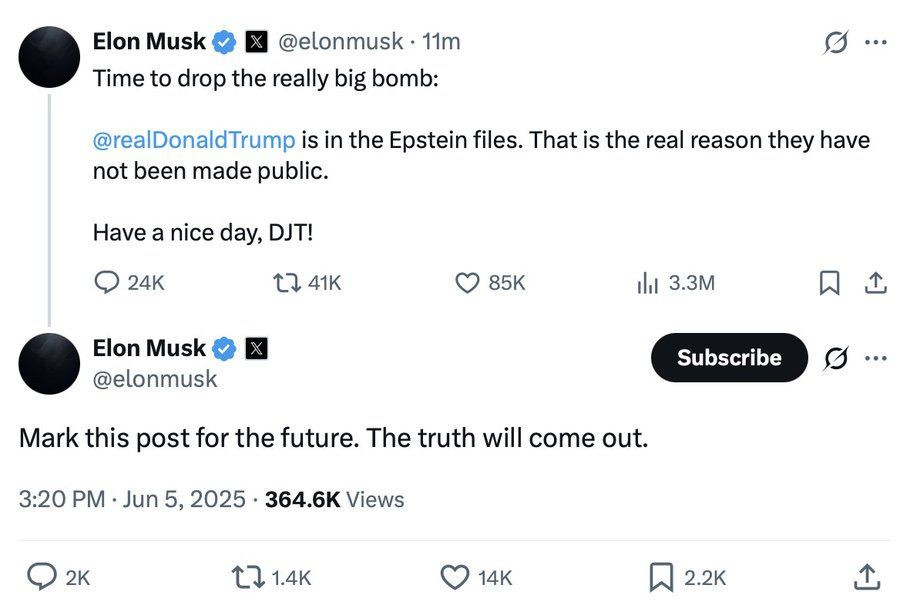View the 364.6K Views details
This screenshot has height=612, width=900.
[333, 499]
